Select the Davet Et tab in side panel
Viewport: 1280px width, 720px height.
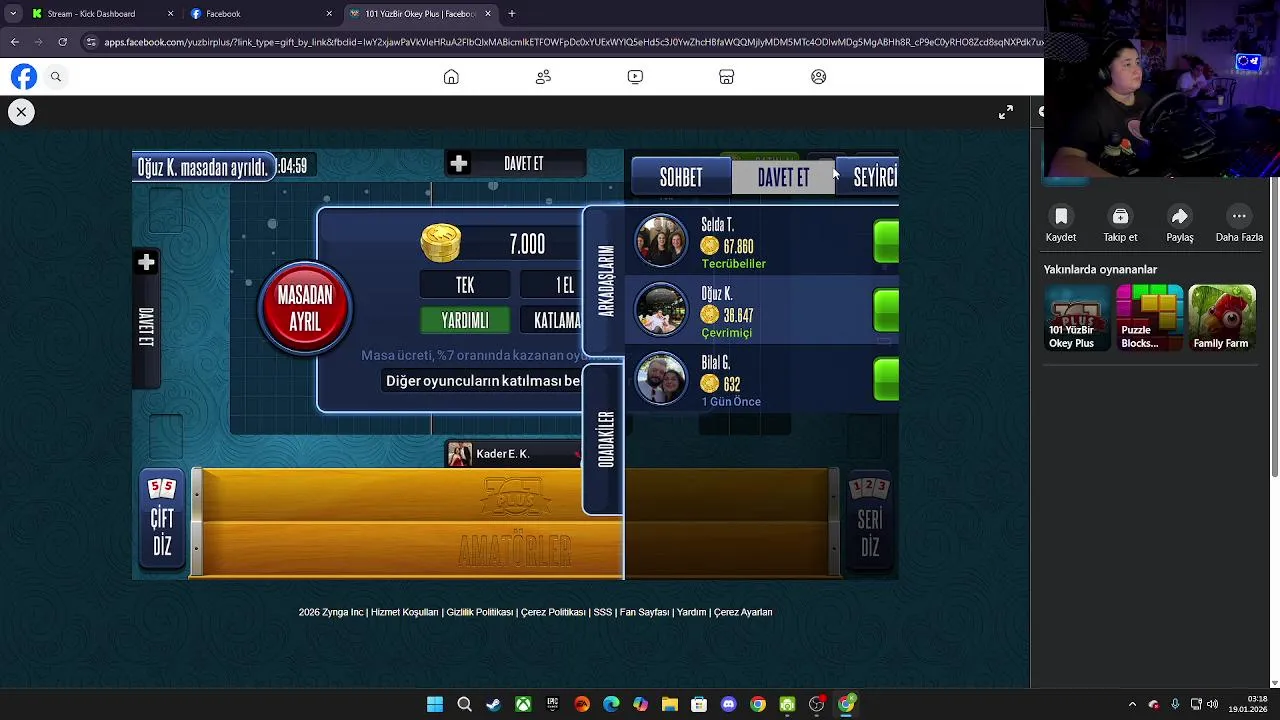783,177
